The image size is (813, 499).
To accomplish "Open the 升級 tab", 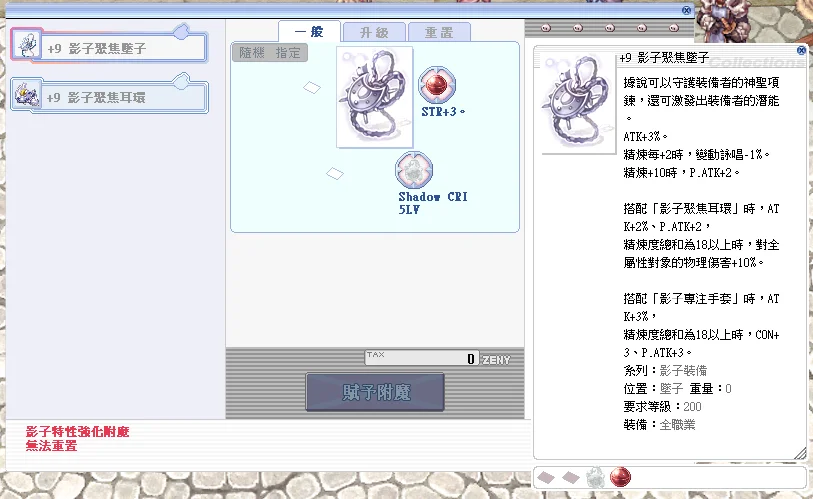I will coord(374,32).
